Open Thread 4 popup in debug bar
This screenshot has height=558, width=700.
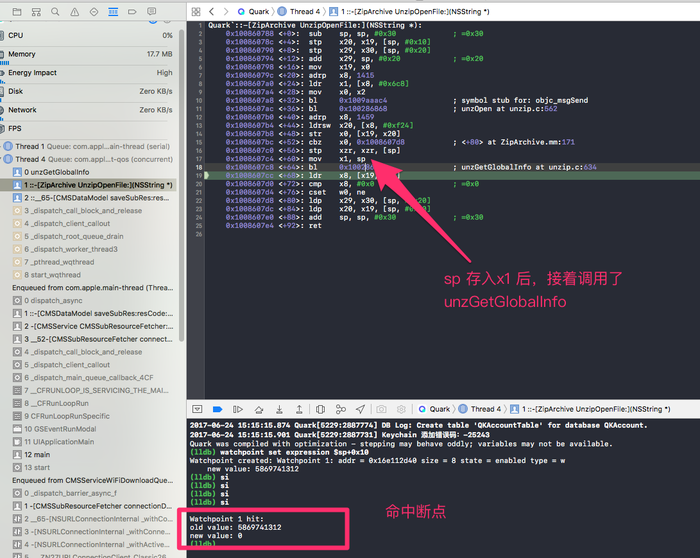(480, 409)
